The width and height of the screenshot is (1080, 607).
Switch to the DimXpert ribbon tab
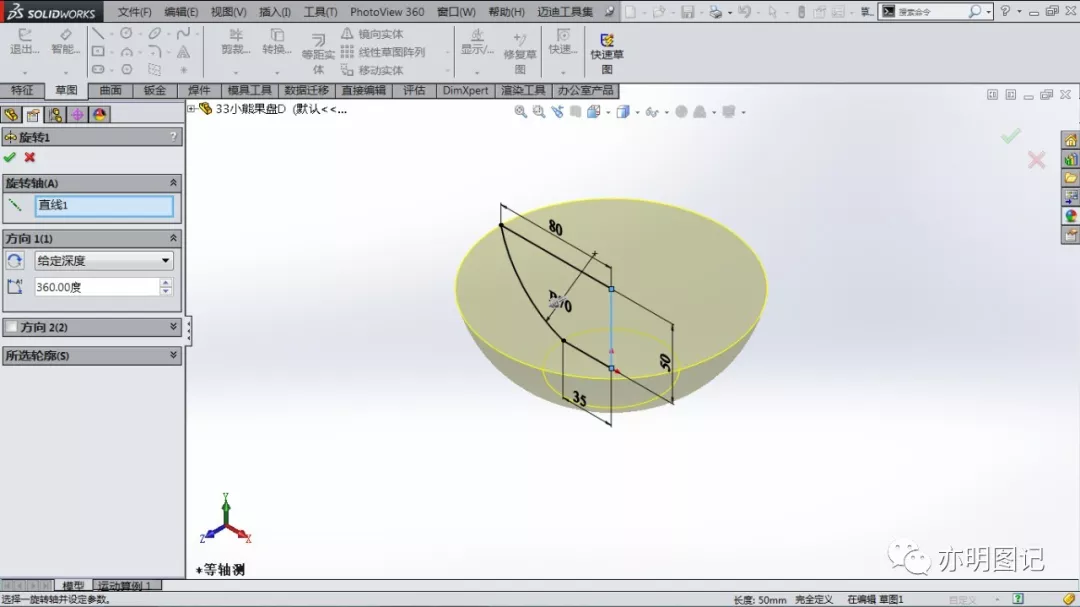[x=466, y=90]
